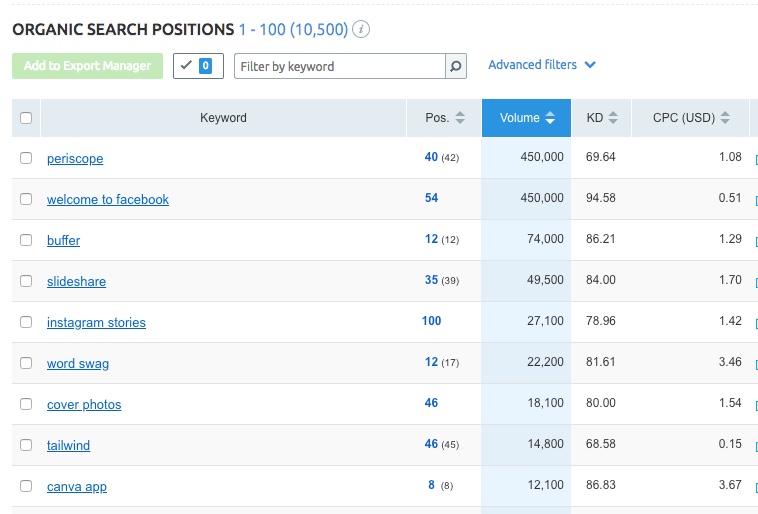
Task: Tick the slideshare row checkbox
Action: (x=26, y=281)
